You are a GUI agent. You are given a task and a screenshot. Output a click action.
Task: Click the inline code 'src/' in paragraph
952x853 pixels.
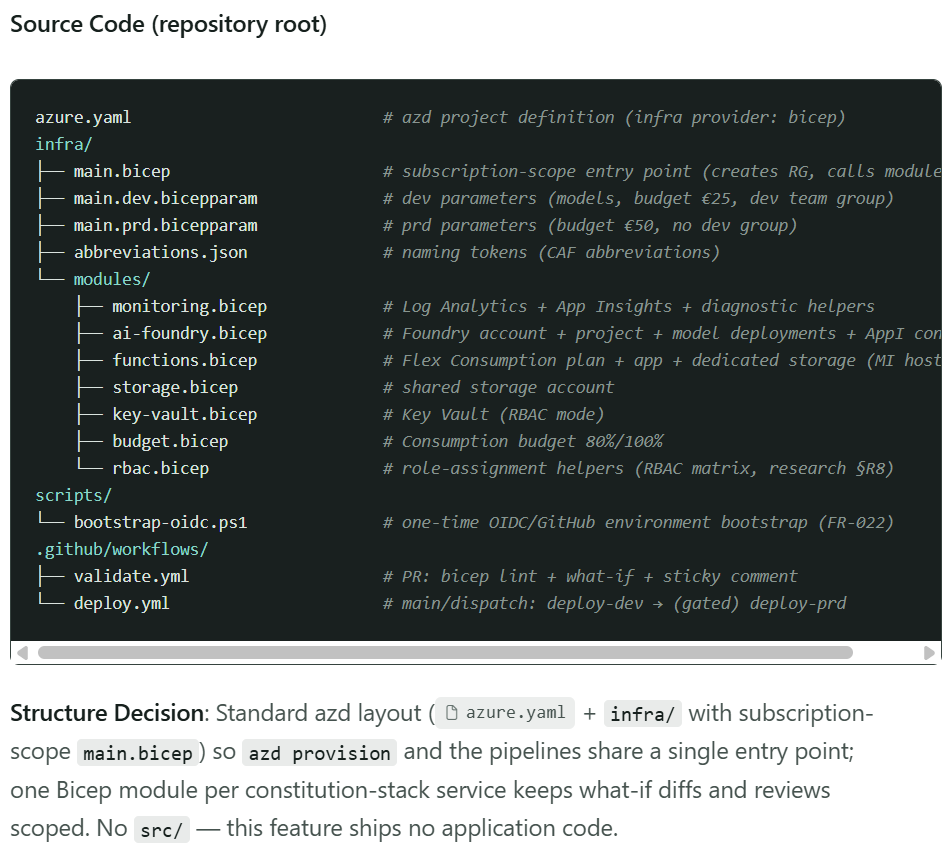click(x=162, y=830)
